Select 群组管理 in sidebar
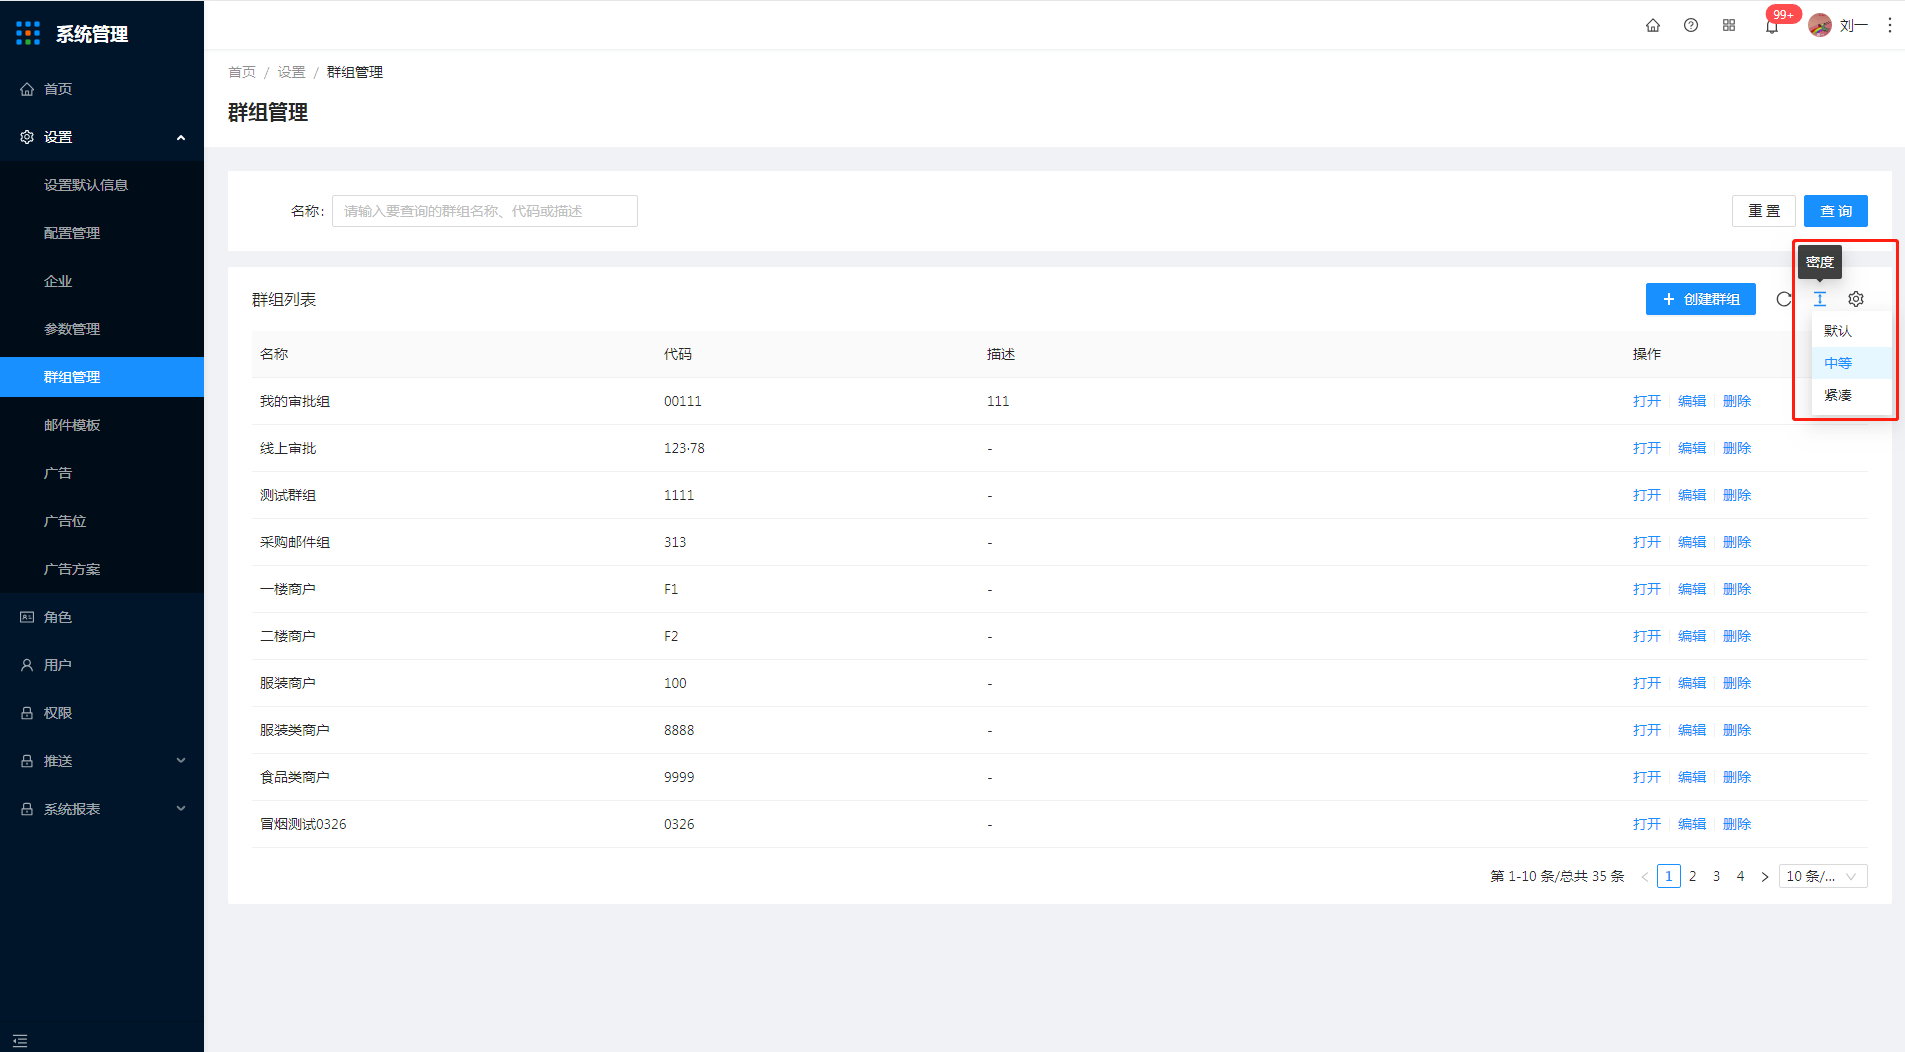The image size is (1905, 1052). (102, 377)
